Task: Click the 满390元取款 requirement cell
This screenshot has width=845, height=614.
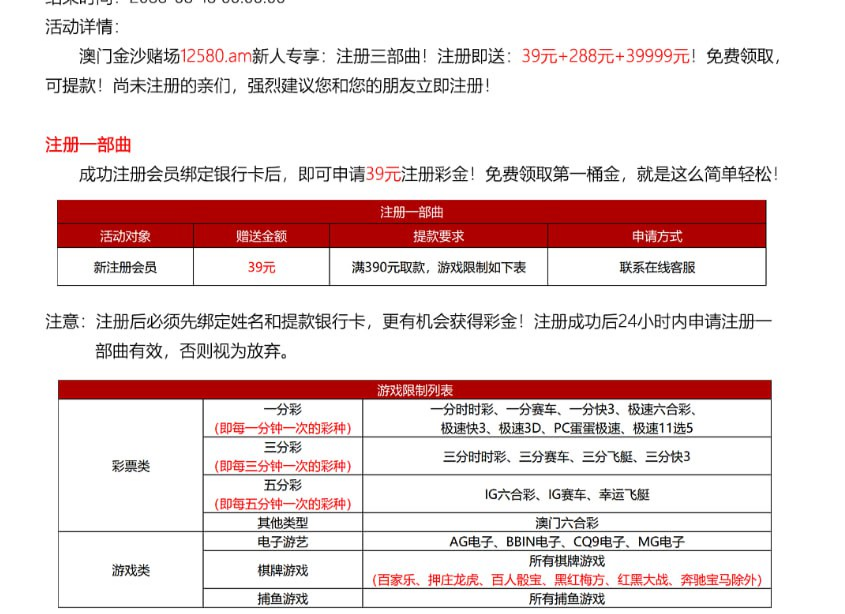Action: pos(438,267)
